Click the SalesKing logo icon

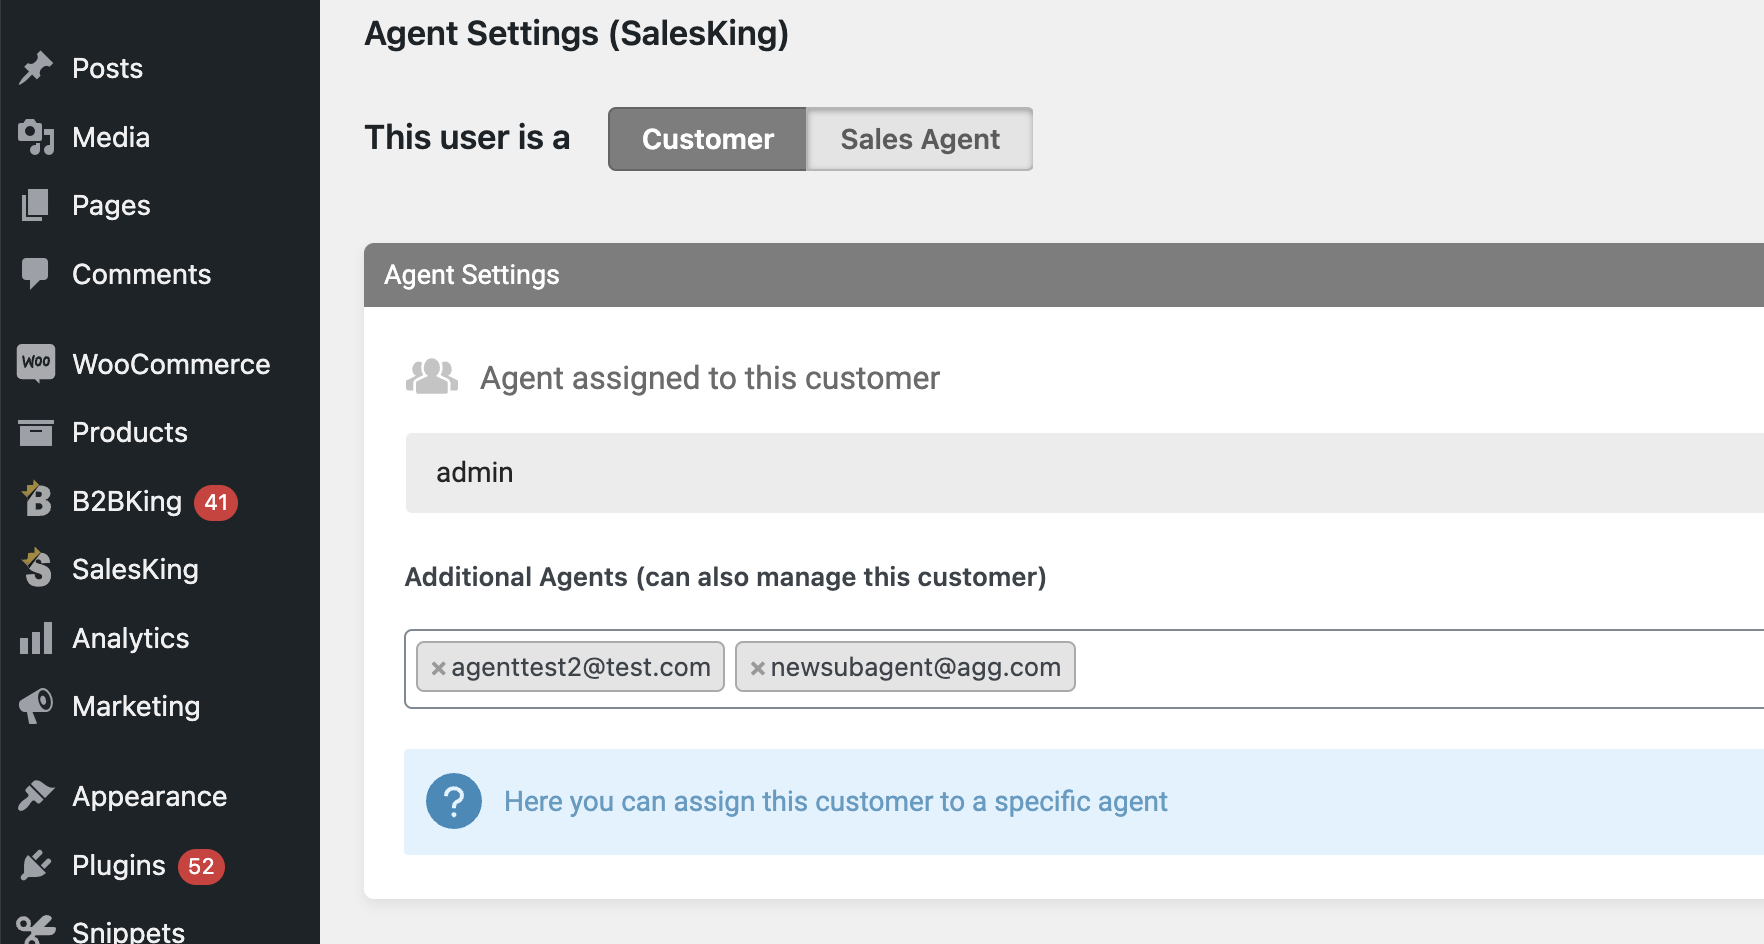point(37,568)
